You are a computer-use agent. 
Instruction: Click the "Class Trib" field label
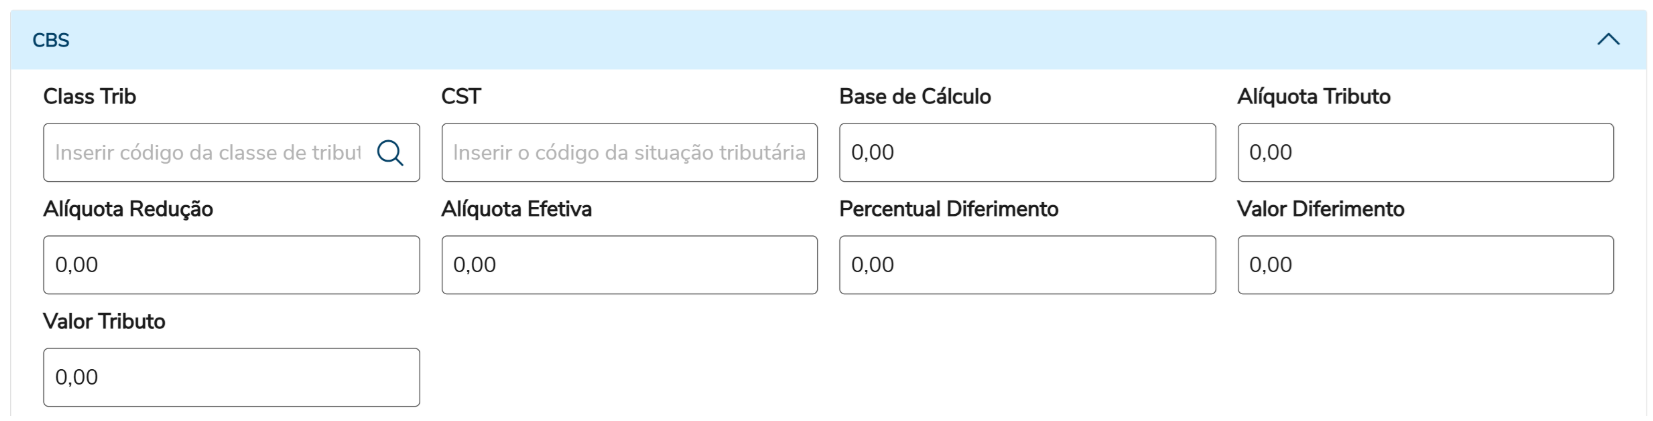click(x=89, y=97)
